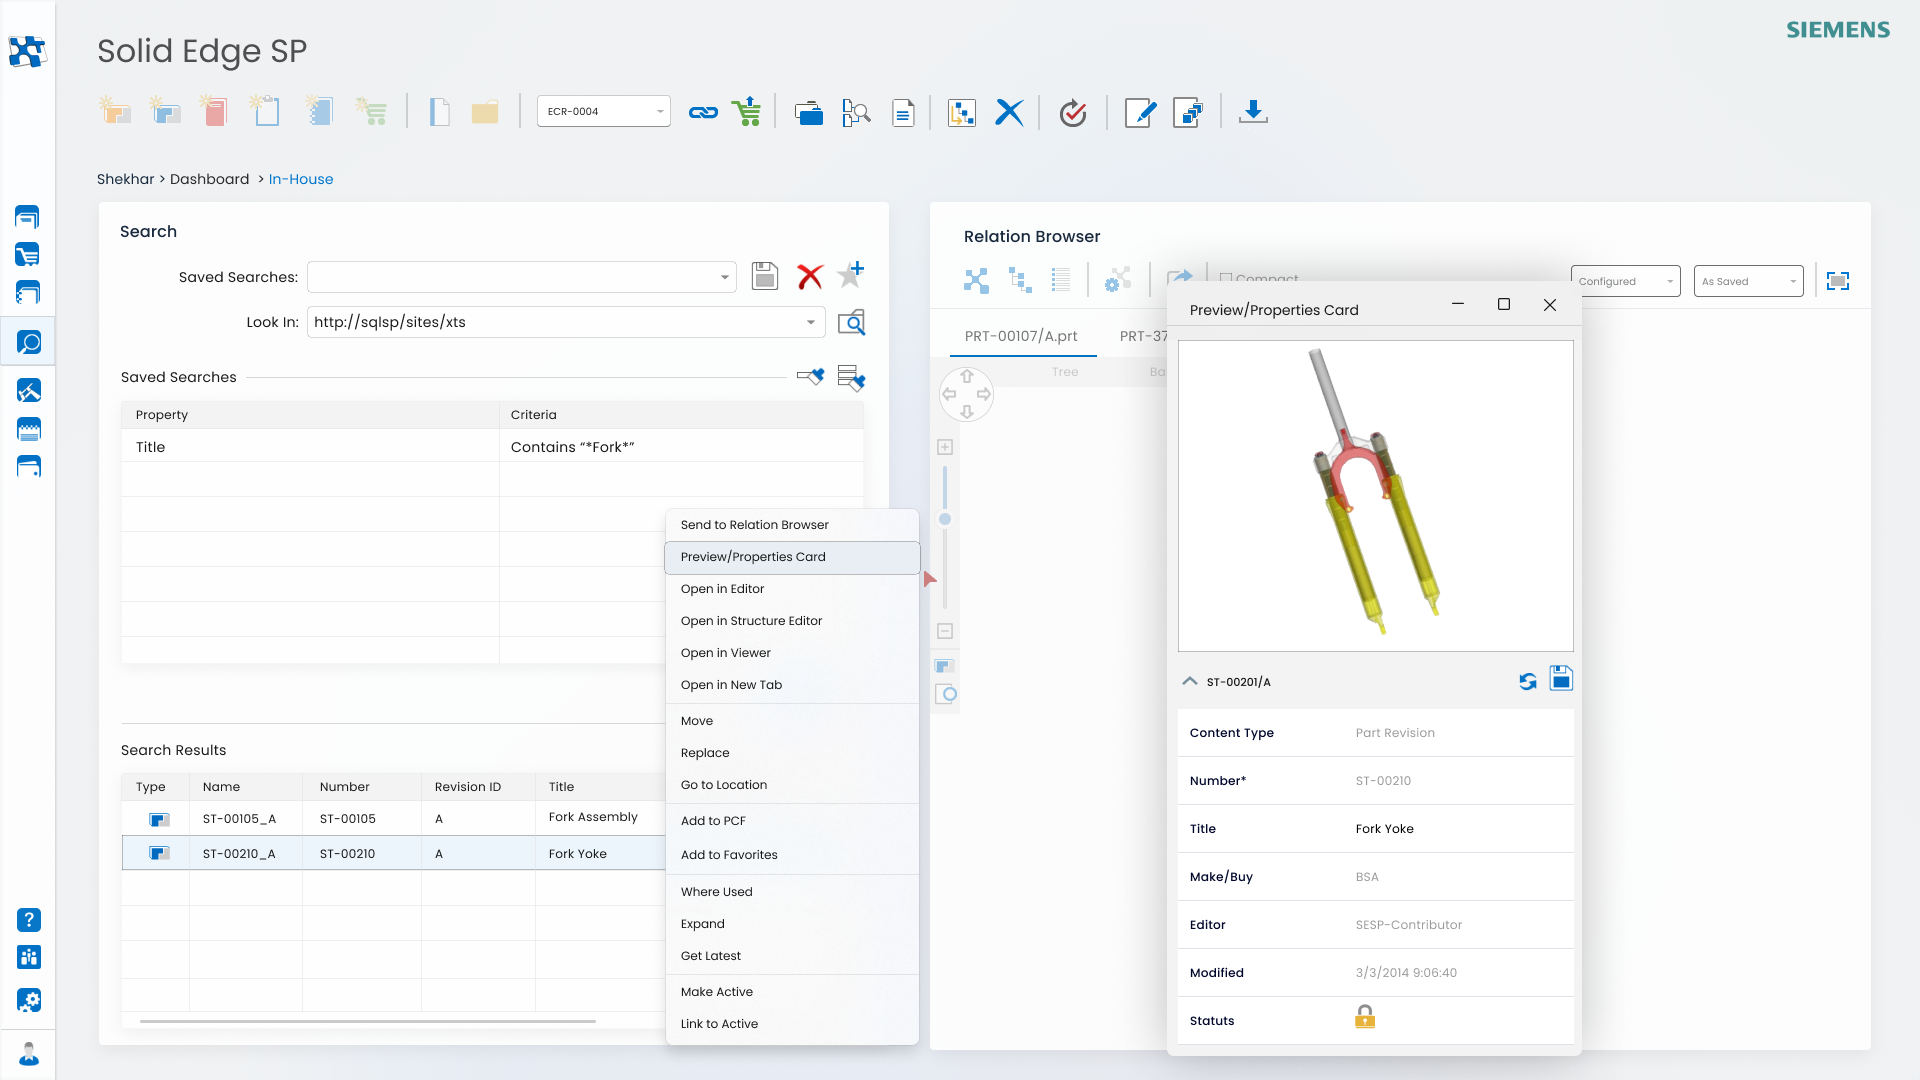Viewport: 1920px width, 1080px height.
Task: Select Send to Relation Browser menu item
Action: point(792,525)
